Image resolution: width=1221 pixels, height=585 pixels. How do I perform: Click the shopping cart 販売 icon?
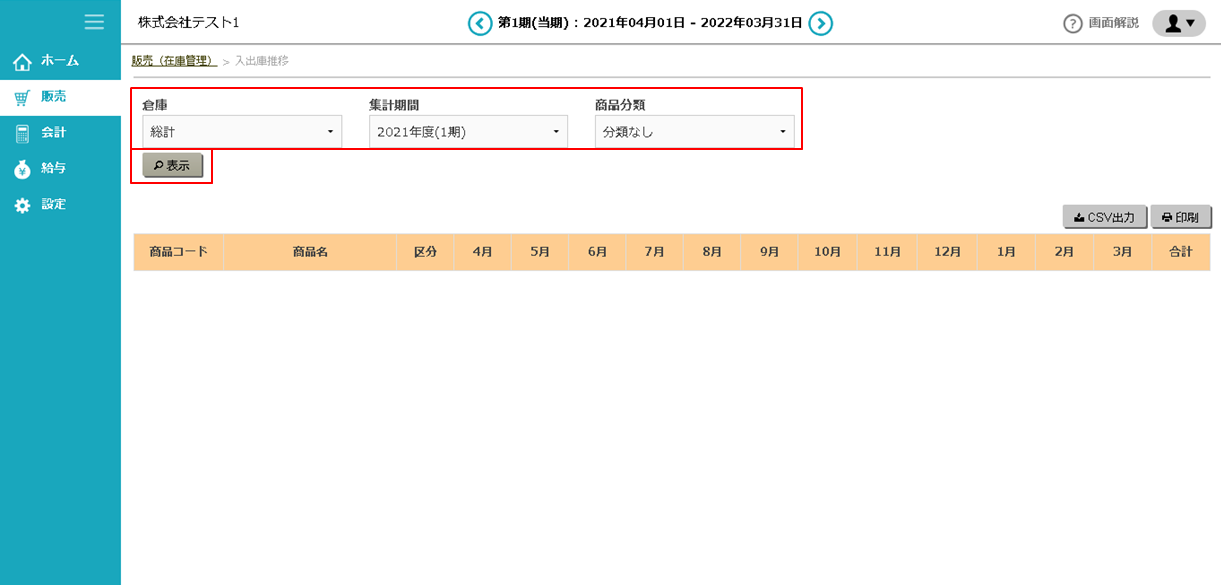pyautogui.click(x=22, y=97)
